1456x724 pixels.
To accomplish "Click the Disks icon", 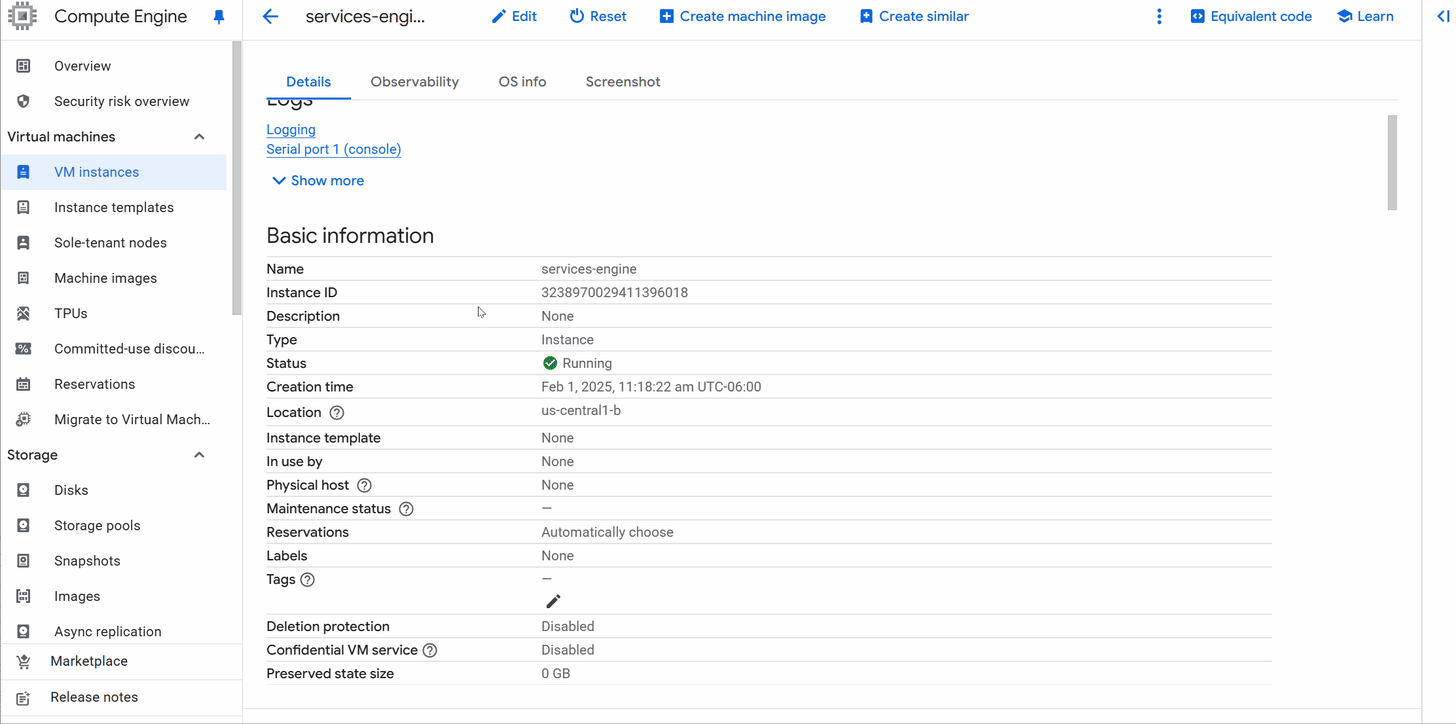I will [x=24, y=490].
